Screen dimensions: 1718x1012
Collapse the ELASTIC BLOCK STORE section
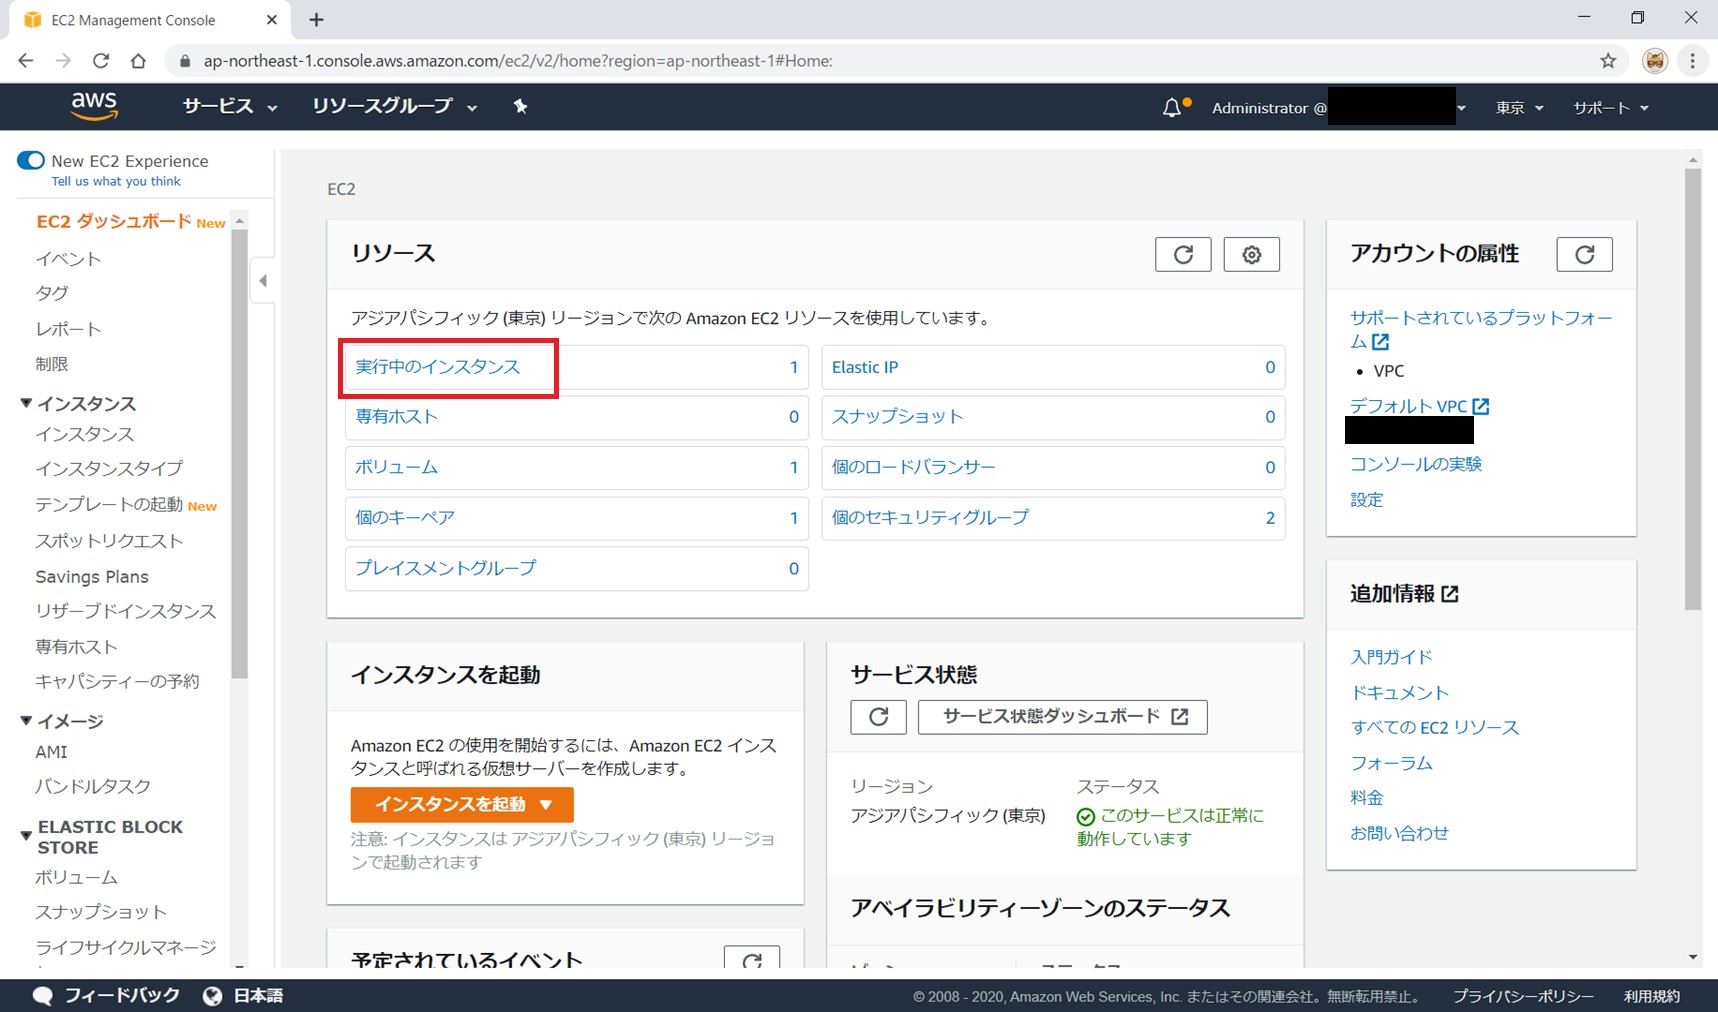pos(26,836)
